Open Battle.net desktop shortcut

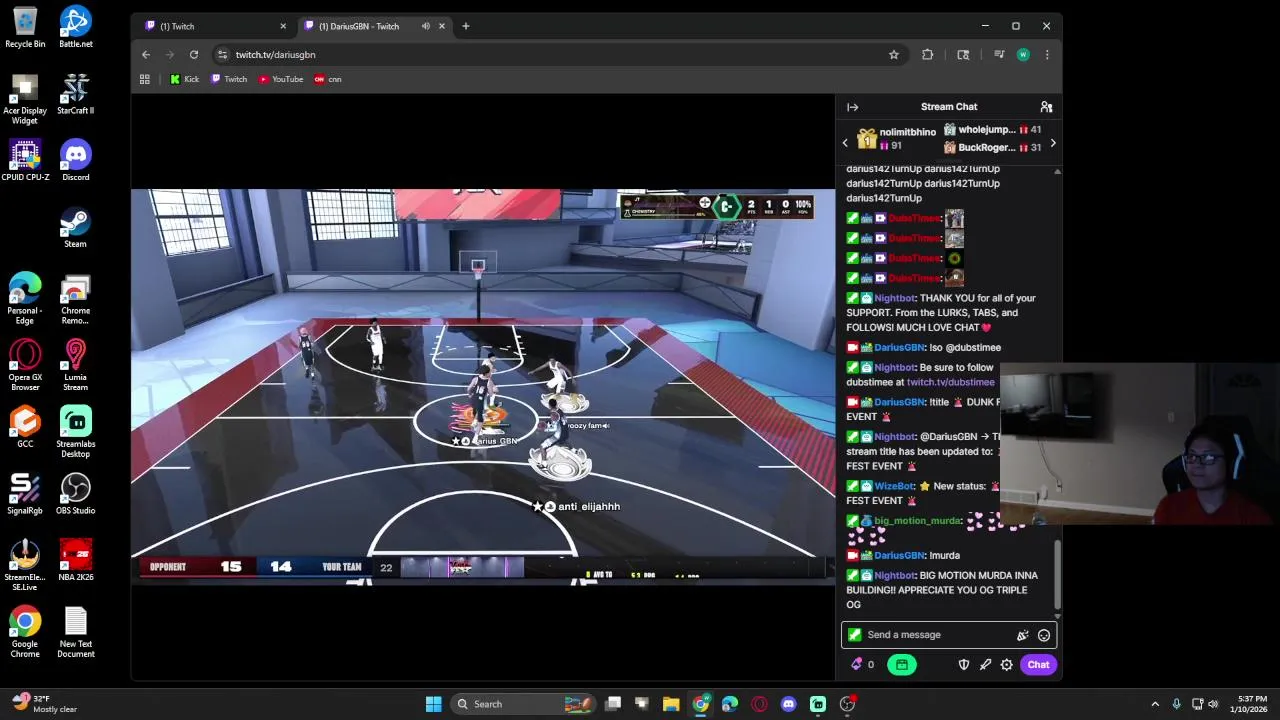coord(76,27)
